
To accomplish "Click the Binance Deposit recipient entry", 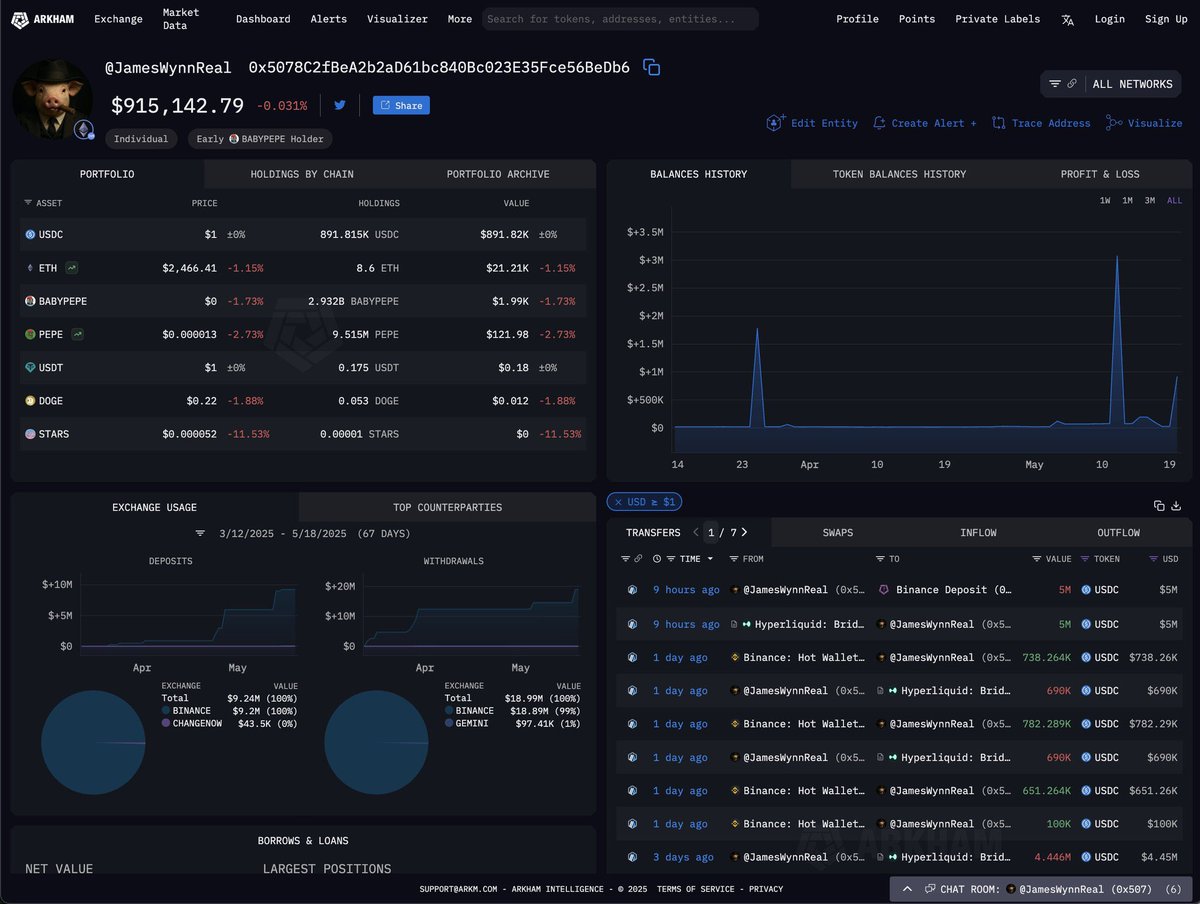I will (x=945, y=590).
